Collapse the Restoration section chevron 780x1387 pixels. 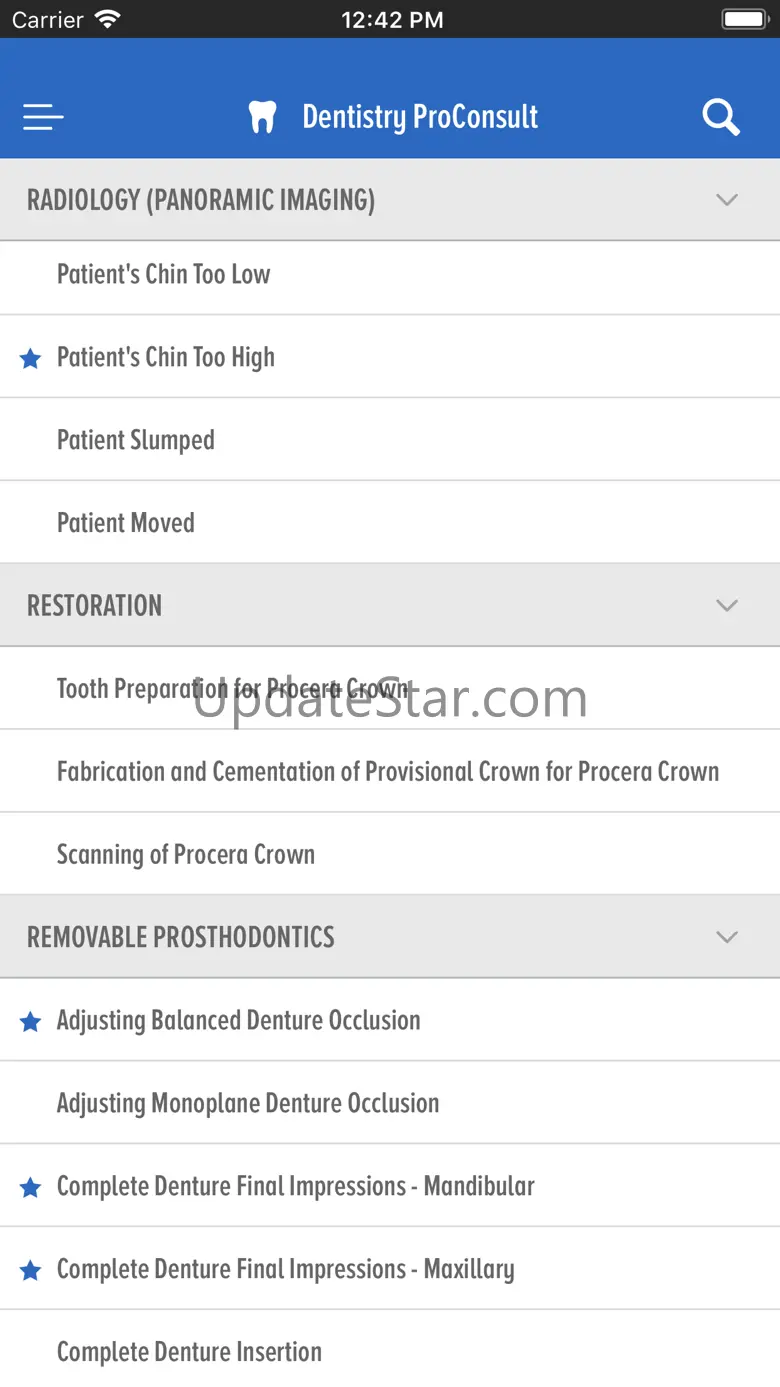tap(727, 605)
